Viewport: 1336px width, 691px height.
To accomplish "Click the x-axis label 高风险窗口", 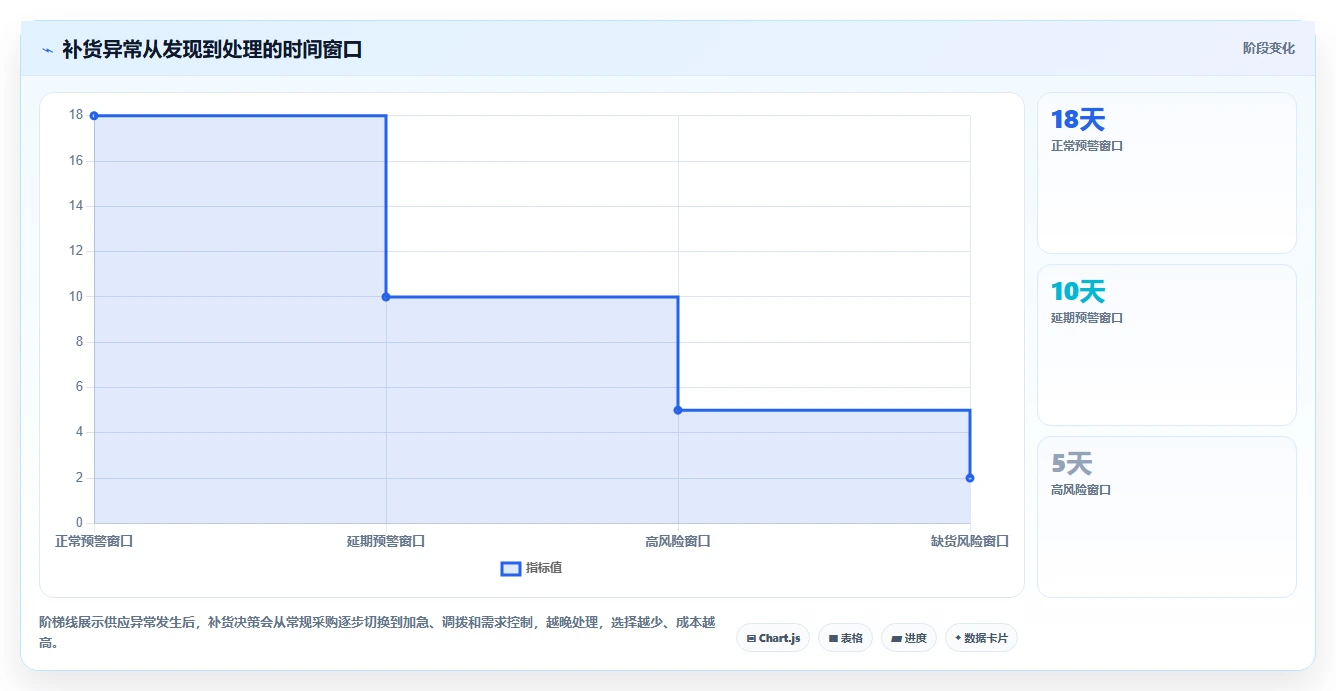I will (x=678, y=541).
